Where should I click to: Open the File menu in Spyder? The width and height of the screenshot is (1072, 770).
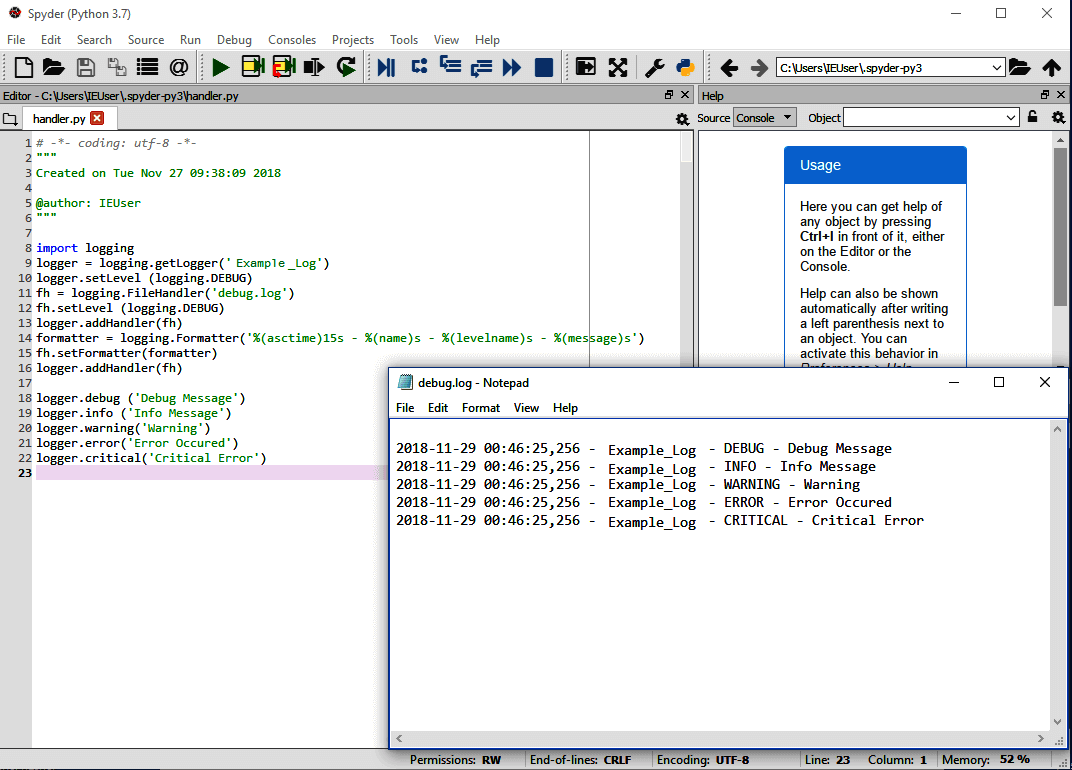(x=16, y=40)
